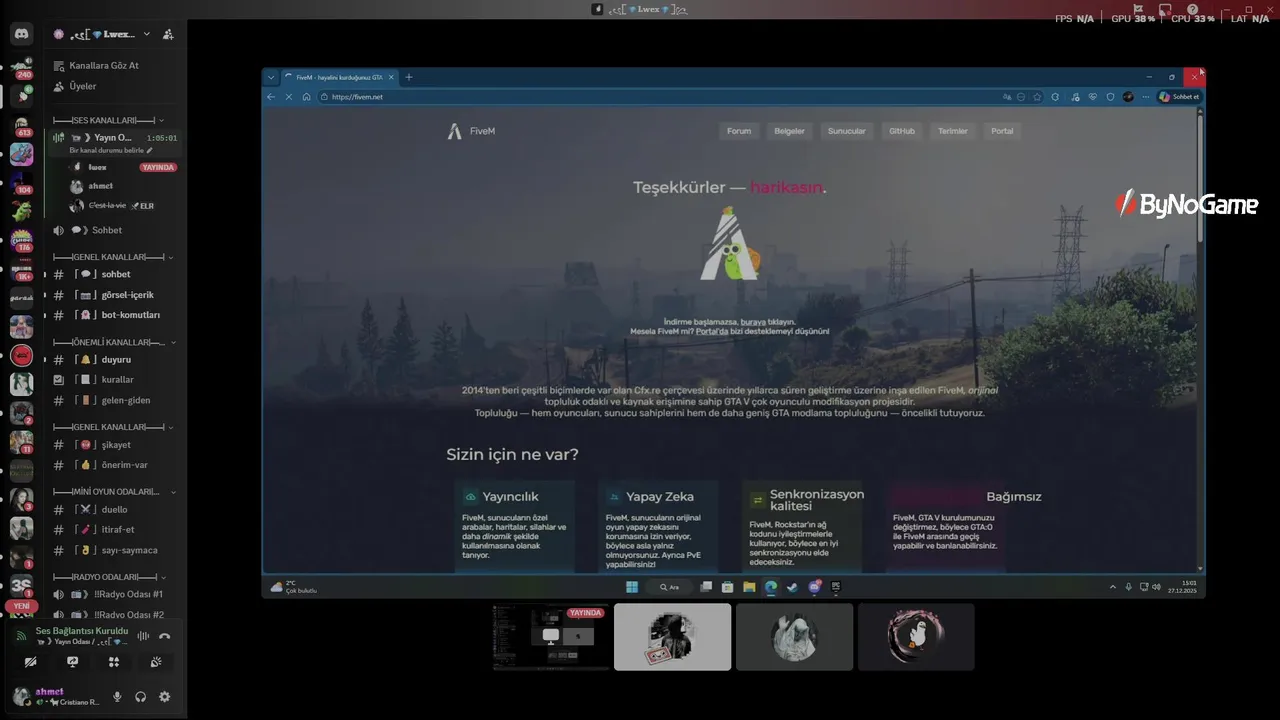Collapse the SES KANALLARI category
Image resolution: width=1280 pixels, height=720 pixels.
coord(108,120)
